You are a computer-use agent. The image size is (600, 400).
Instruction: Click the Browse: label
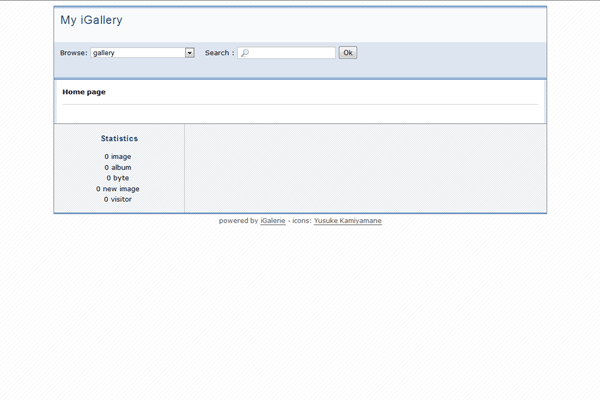[73, 53]
